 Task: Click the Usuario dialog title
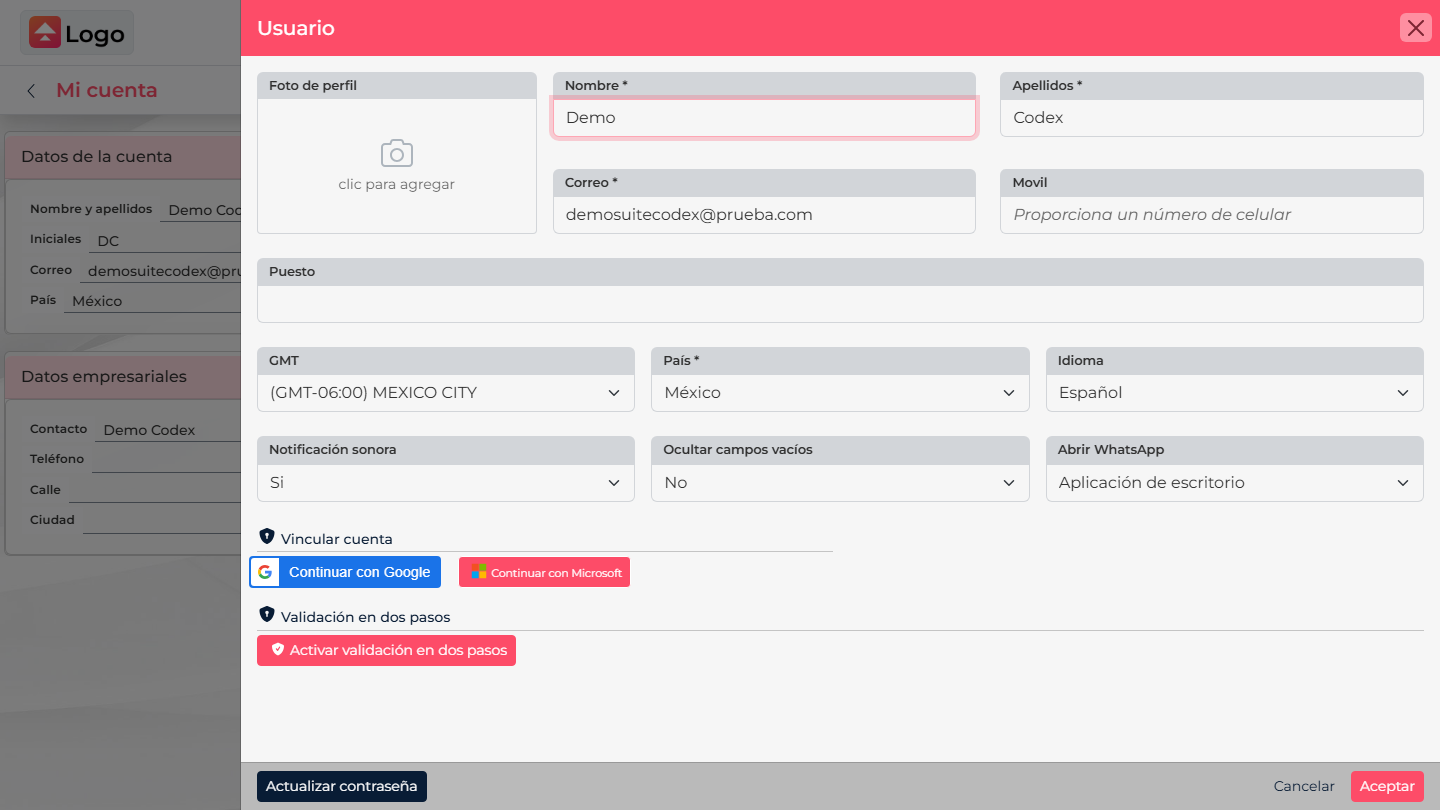[x=296, y=28]
